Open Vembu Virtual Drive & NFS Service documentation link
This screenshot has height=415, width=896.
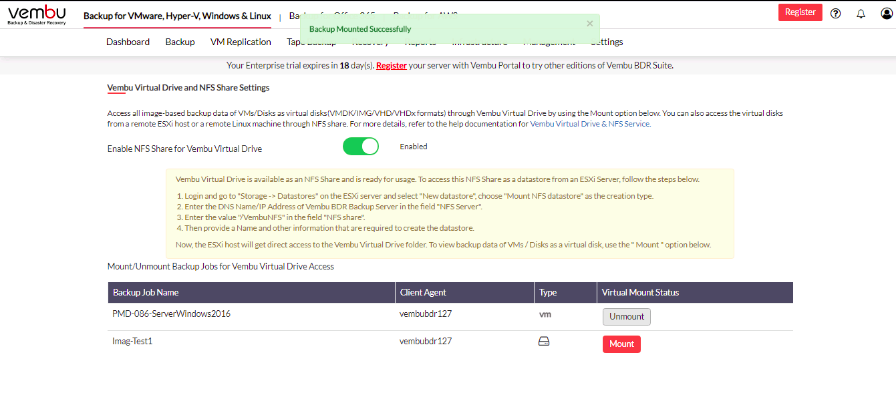590,123
